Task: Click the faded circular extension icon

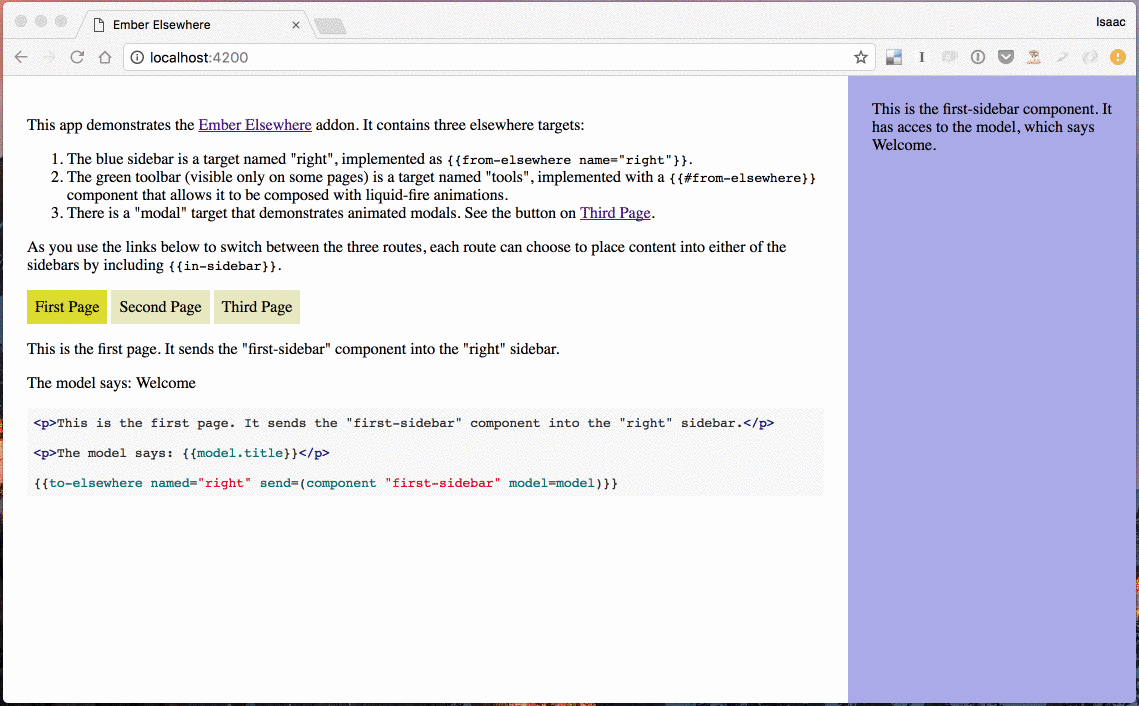Action: click(1090, 57)
